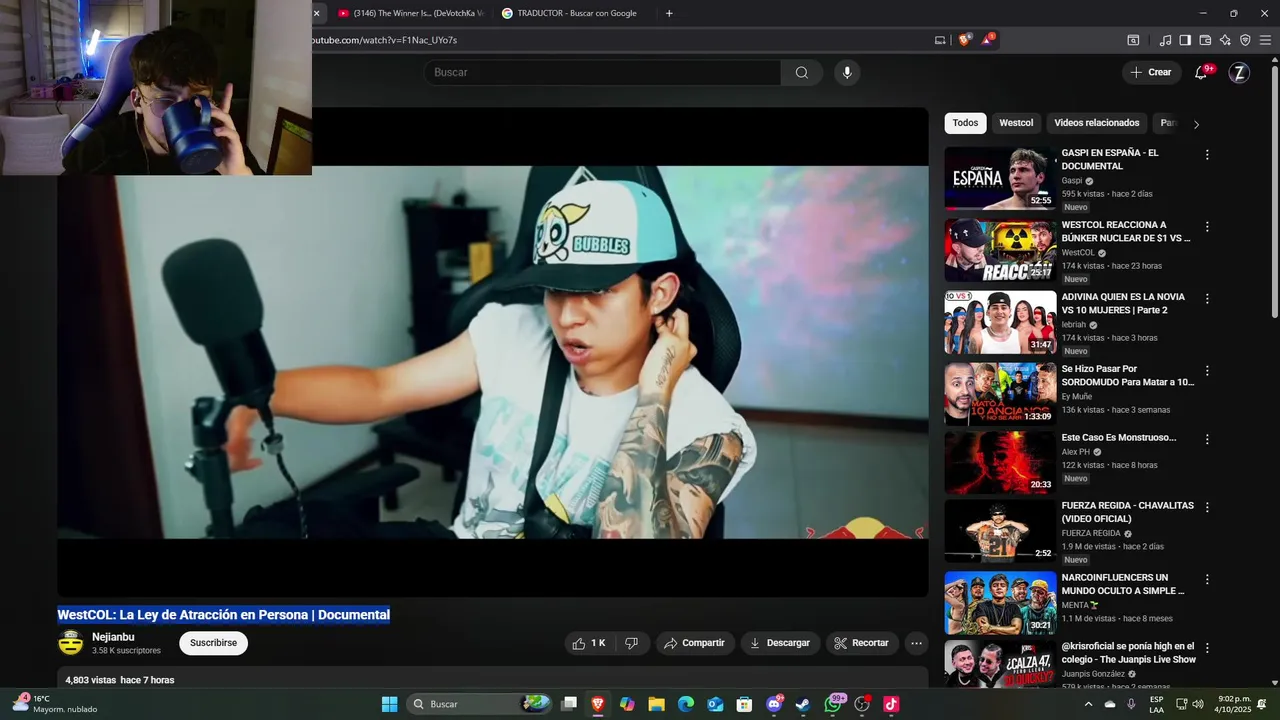Open Gaspi en España documental thumbnail
1280x720 pixels.
point(1000,178)
